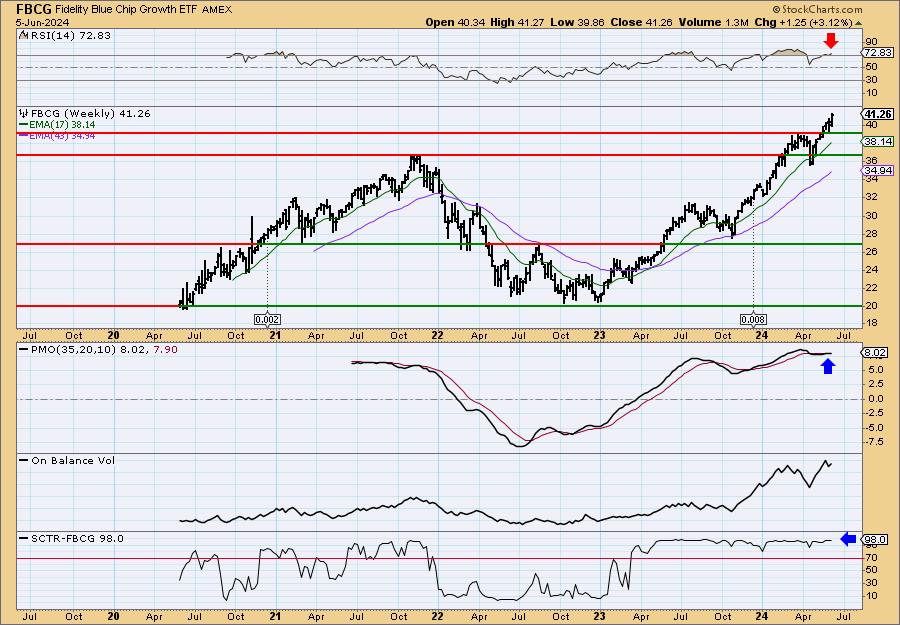Click the RSI(14) 72.83 legend label
The width and height of the screenshot is (900, 625).
[71, 35]
